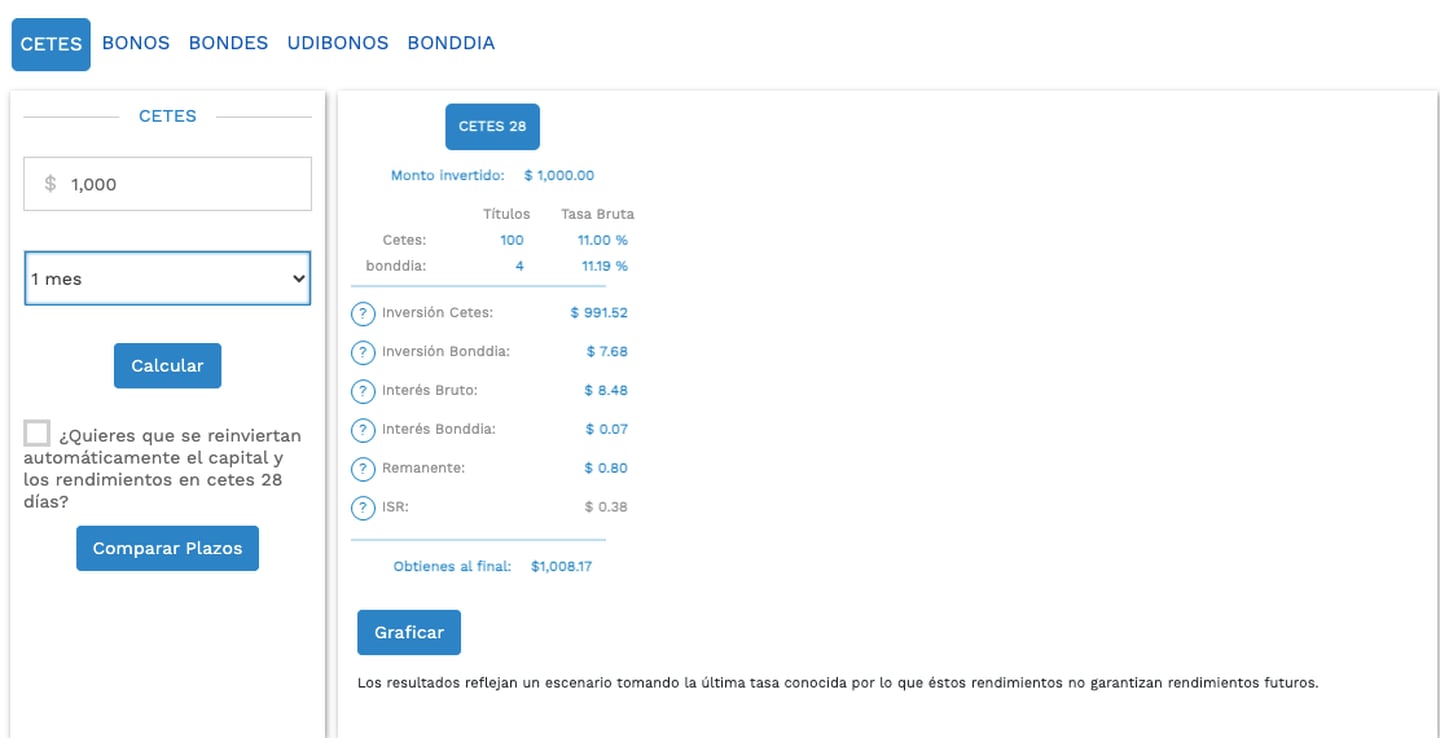Click the Inversión Cetes amount $ 991.52
The image size is (1440, 738).
pyautogui.click(x=599, y=313)
